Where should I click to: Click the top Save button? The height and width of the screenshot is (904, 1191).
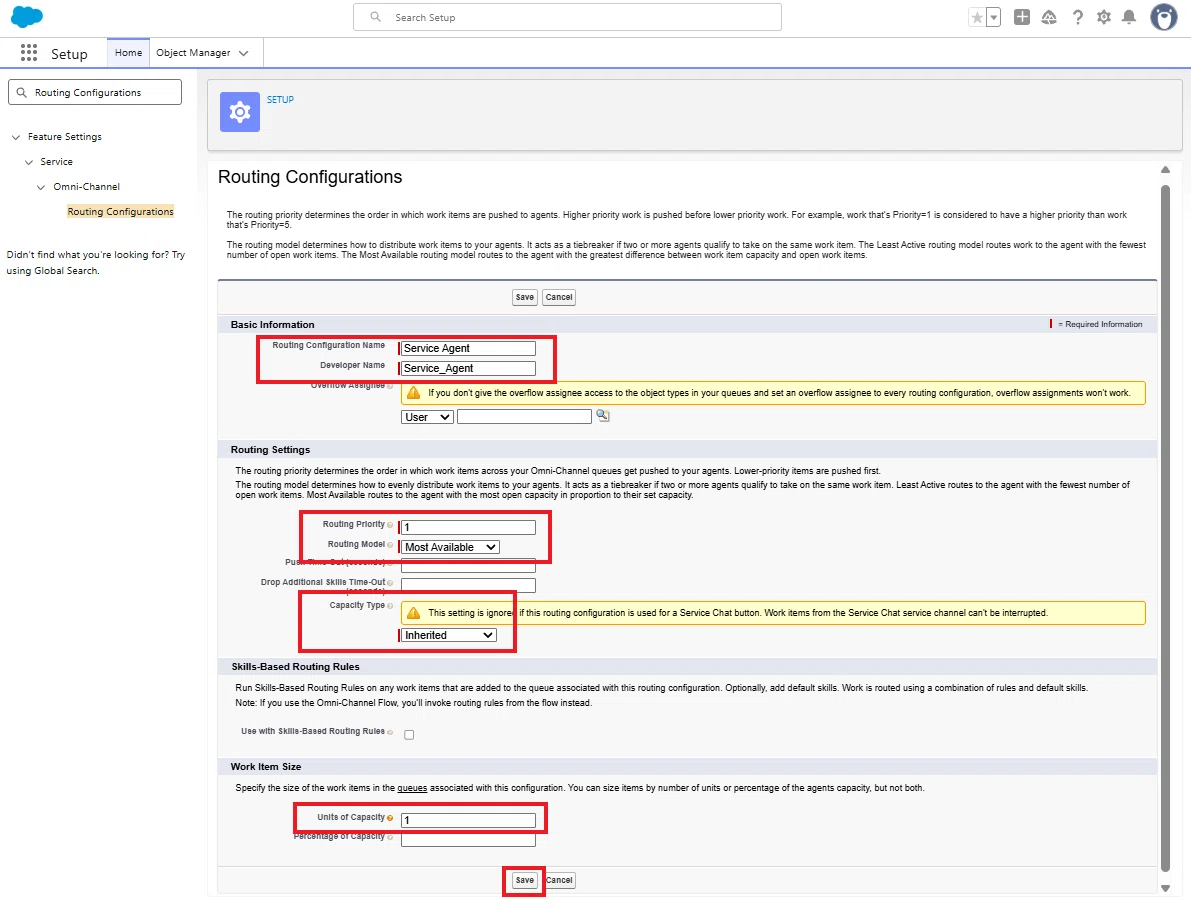[525, 297]
